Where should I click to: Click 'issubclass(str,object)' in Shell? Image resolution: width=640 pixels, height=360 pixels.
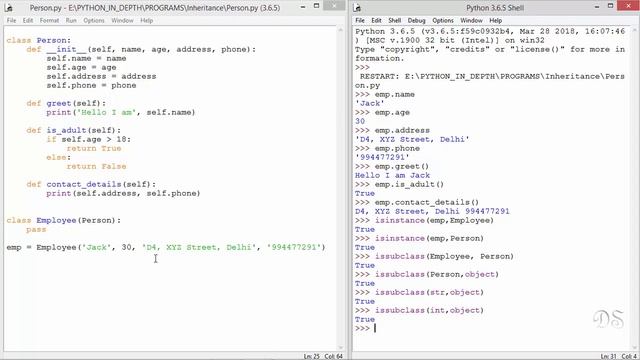(429, 292)
